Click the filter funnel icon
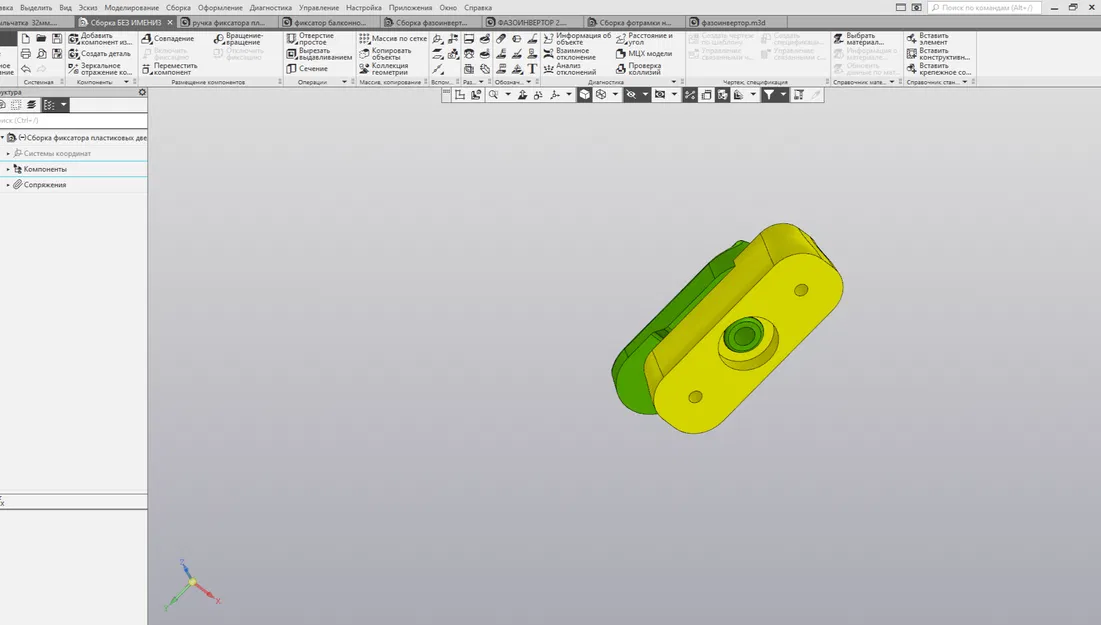Image resolution: width=1101 pixels, height=625 pixels. coord(769,95)
